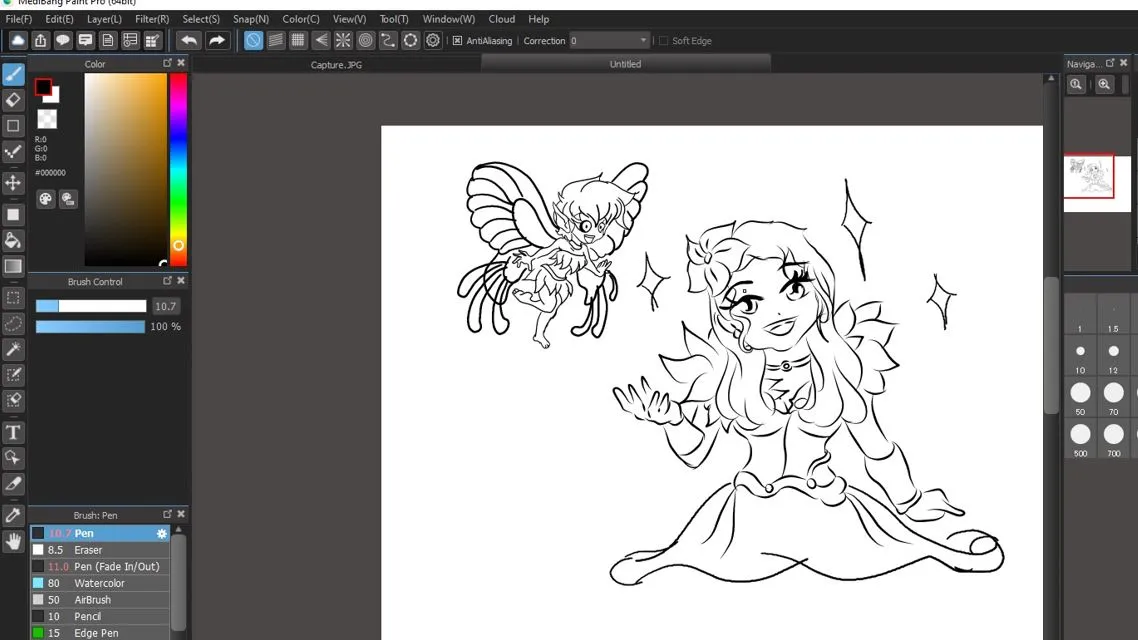Viewport: 1138px width, 640px height.
Task: Select the Magic Wand tool
Action: click(13, 349)
